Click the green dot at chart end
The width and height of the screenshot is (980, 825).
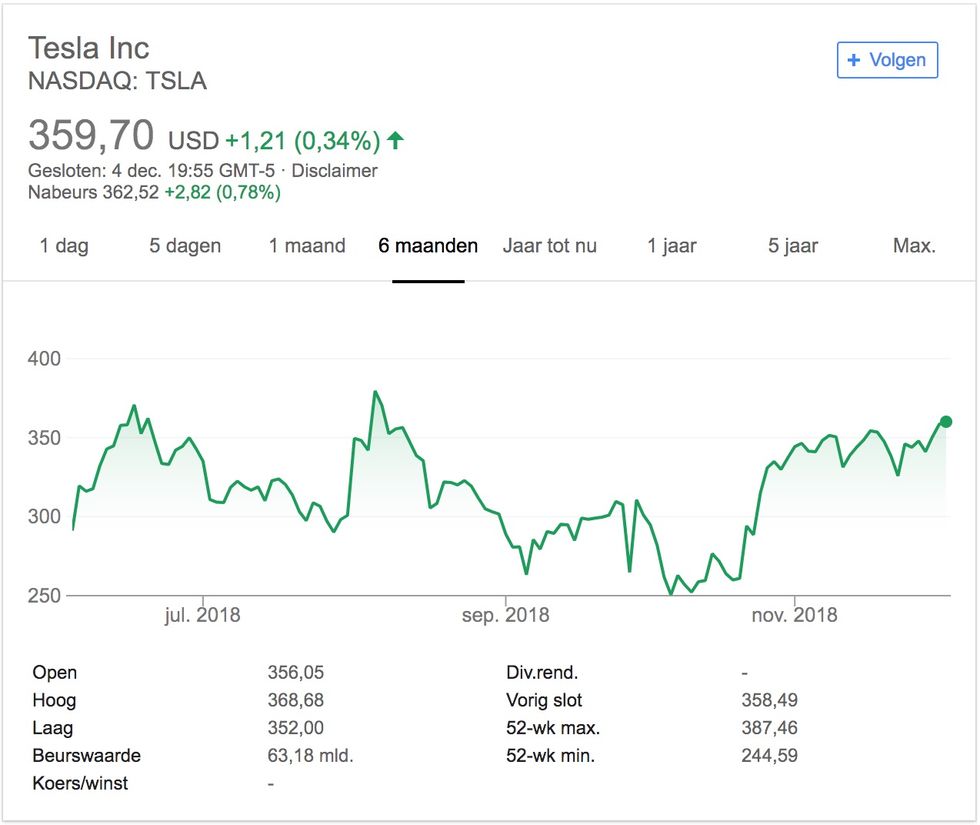point(946,422)
